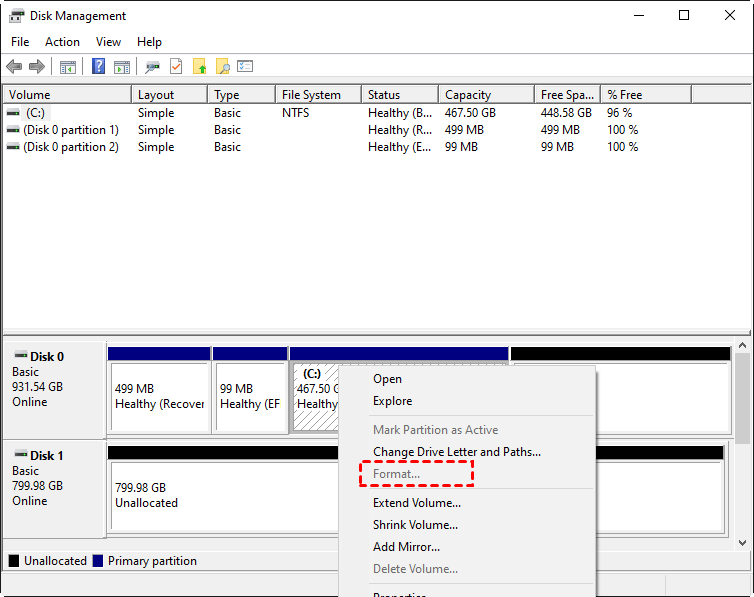Sort by the File System column header
This screenshot has height=597, width=754.
[x=319, y=95]
